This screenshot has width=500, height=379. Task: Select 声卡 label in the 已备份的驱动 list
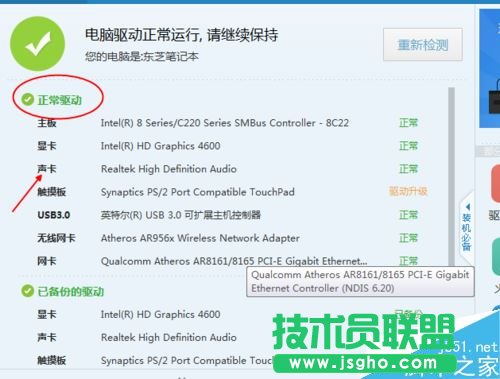pyautogui.click(x=47, y=337)
